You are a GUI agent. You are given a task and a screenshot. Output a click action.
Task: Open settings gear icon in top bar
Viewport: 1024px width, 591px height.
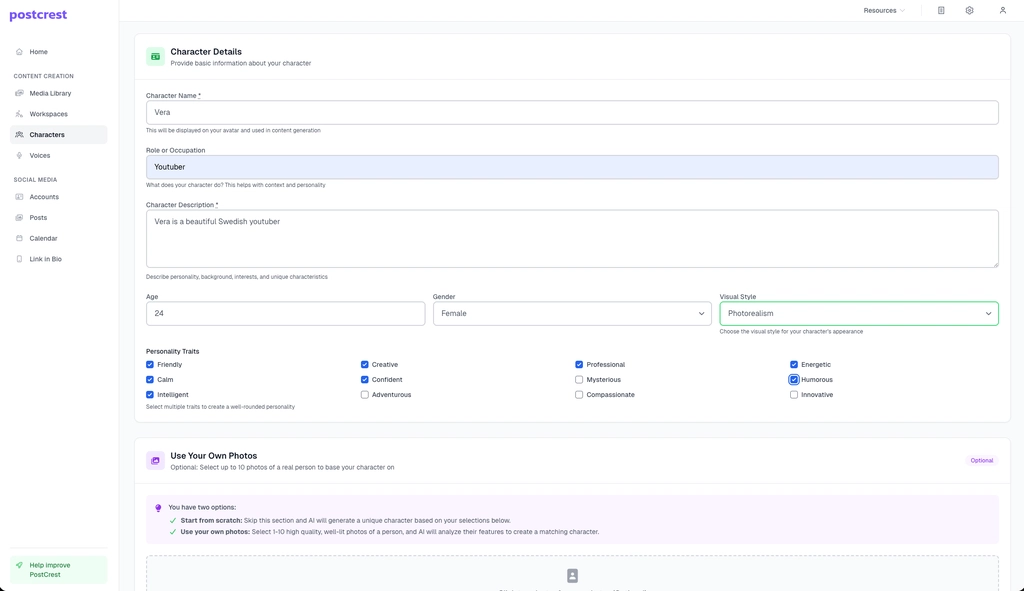tap(969, 10)
